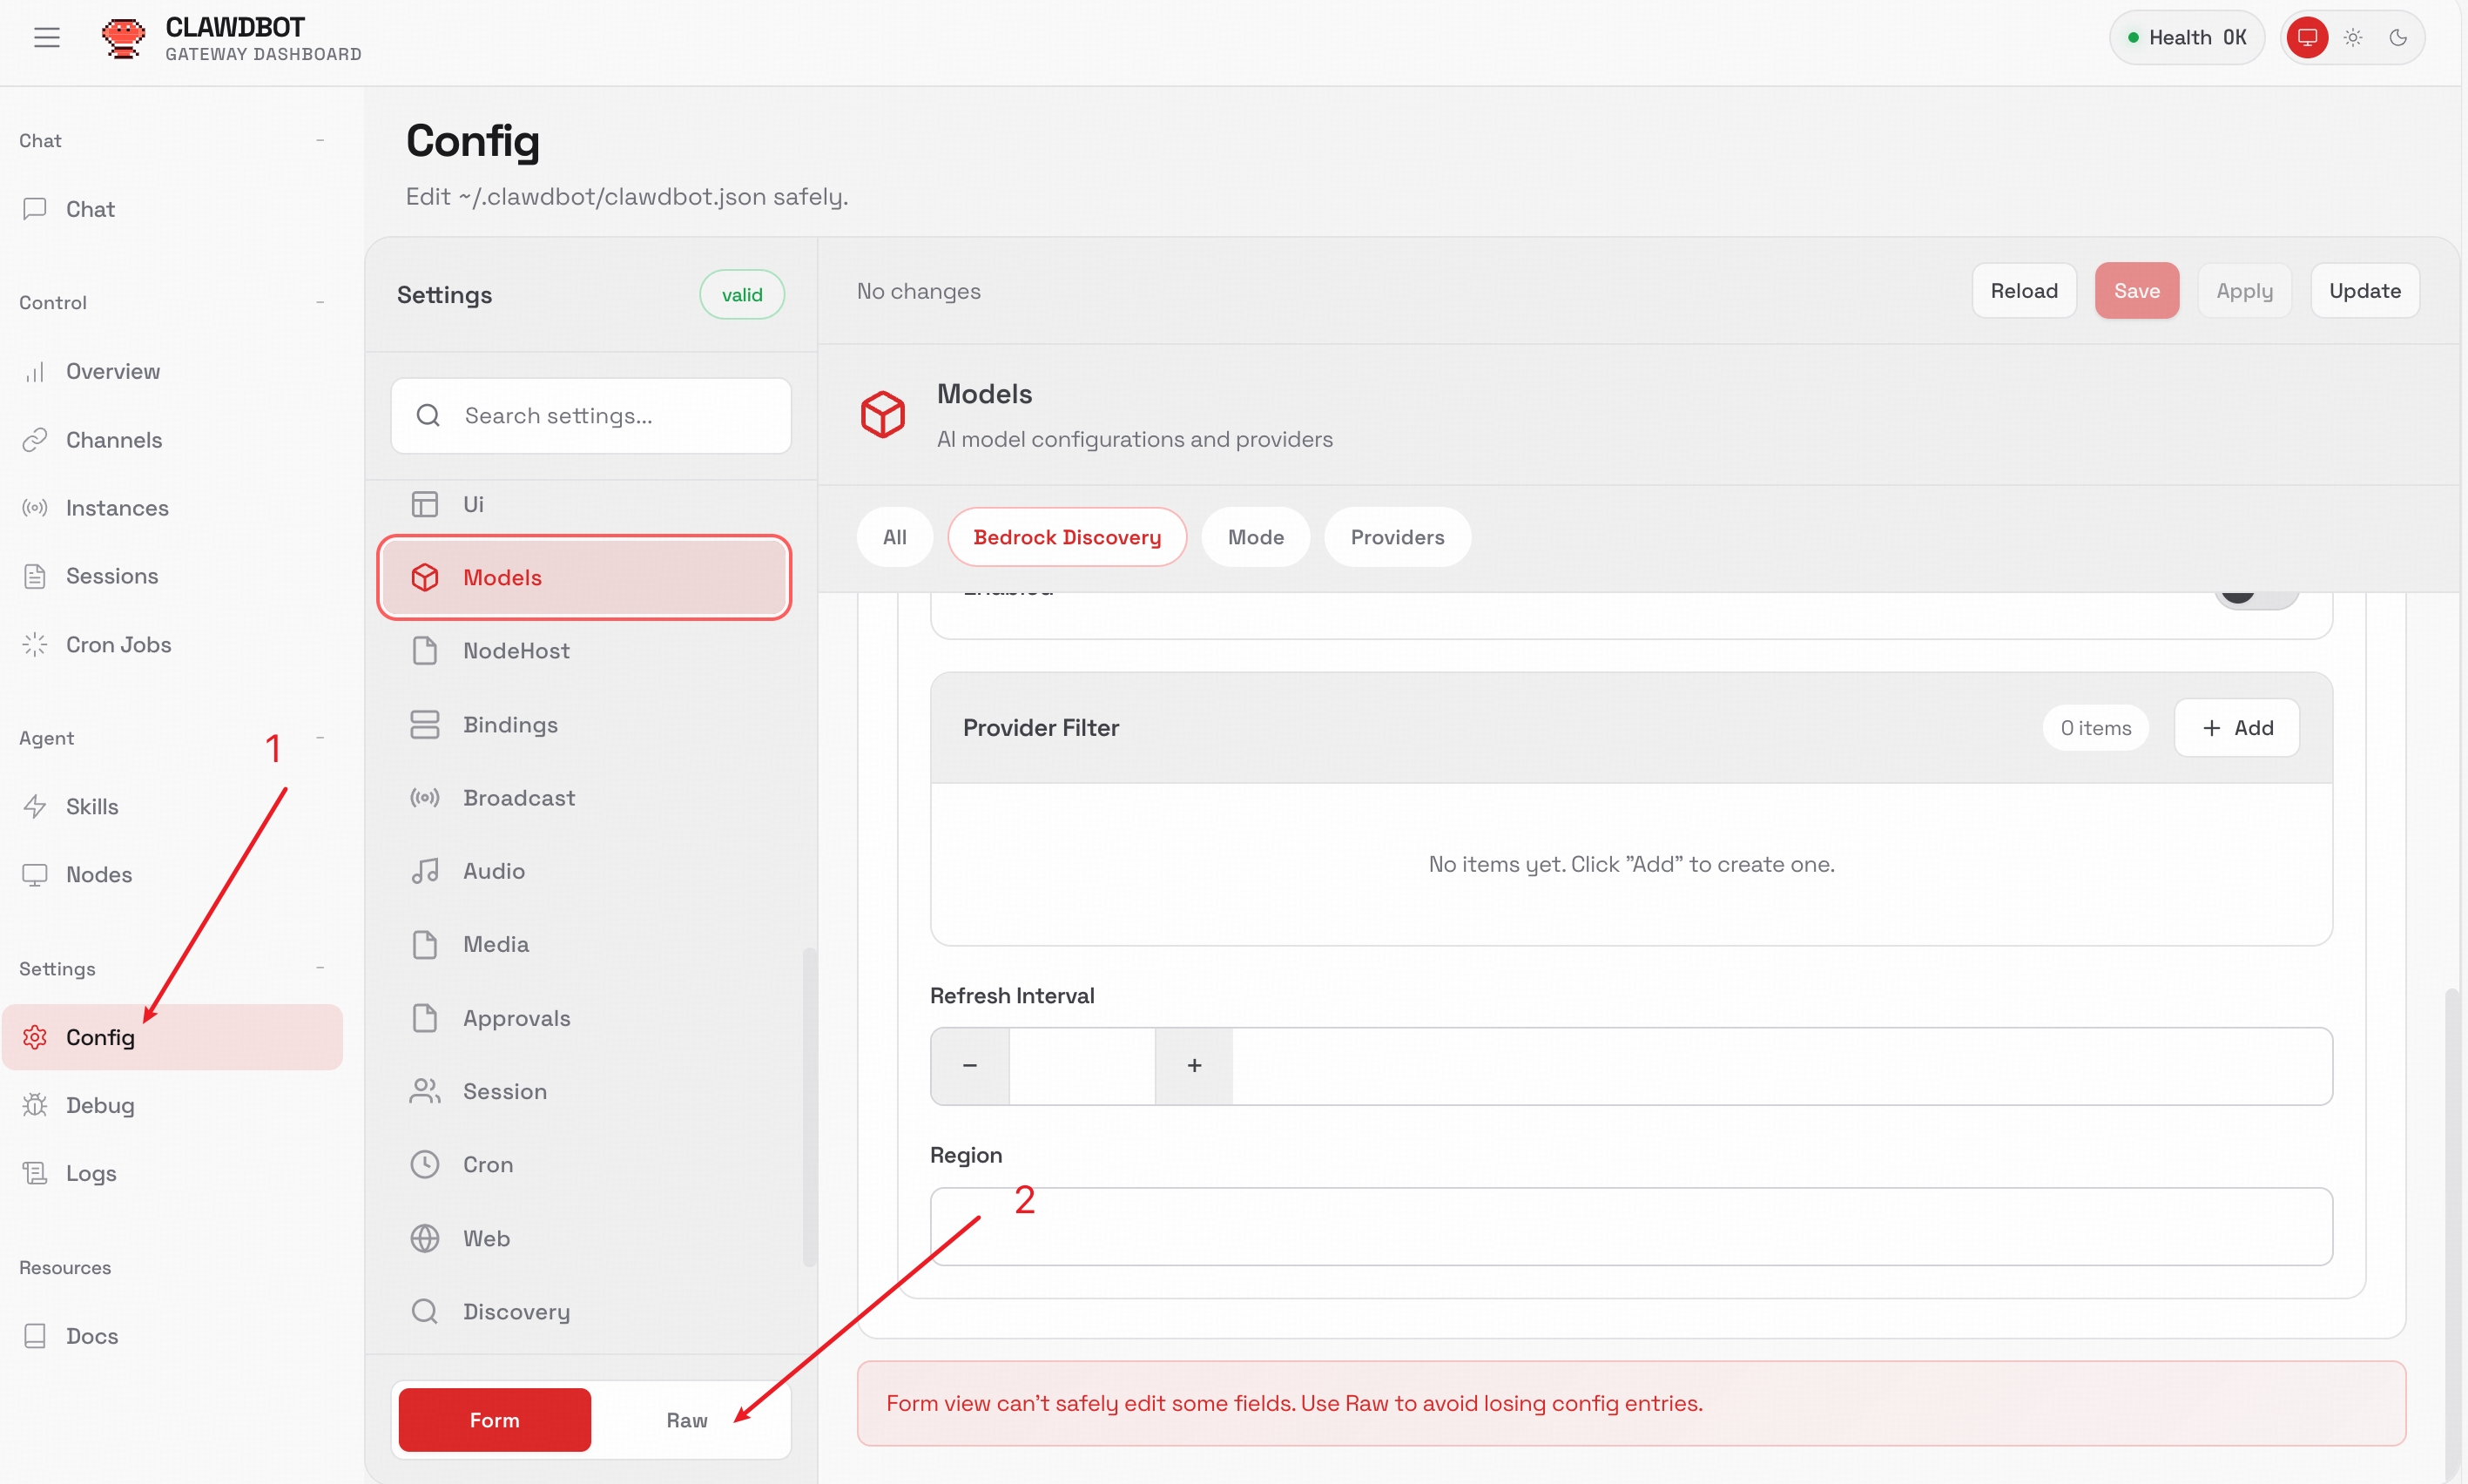Switch editor to Form mode
This screenshot has width=2468, height=1484.
click(x=494, y=1420)
